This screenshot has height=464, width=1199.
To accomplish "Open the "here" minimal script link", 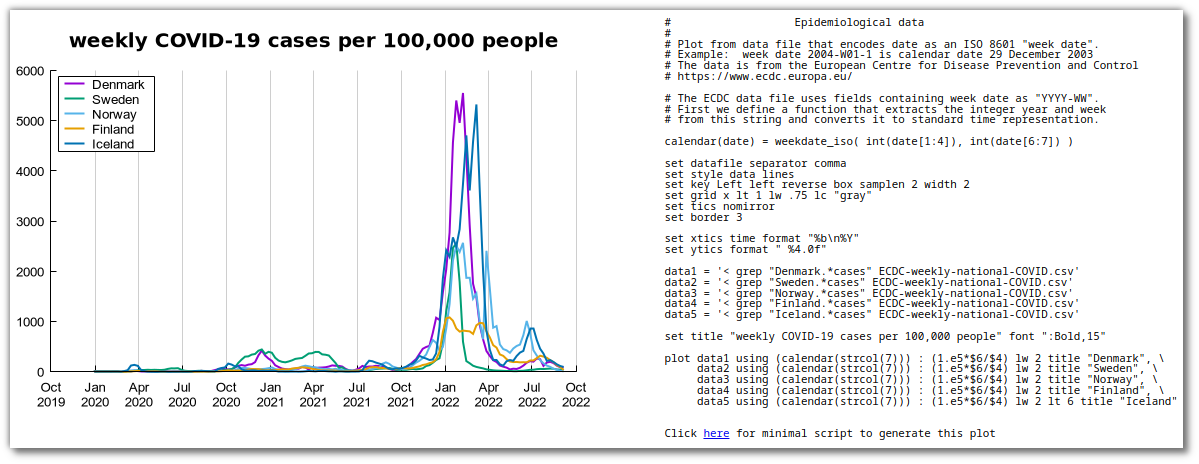I will click(x=716, y=434).
